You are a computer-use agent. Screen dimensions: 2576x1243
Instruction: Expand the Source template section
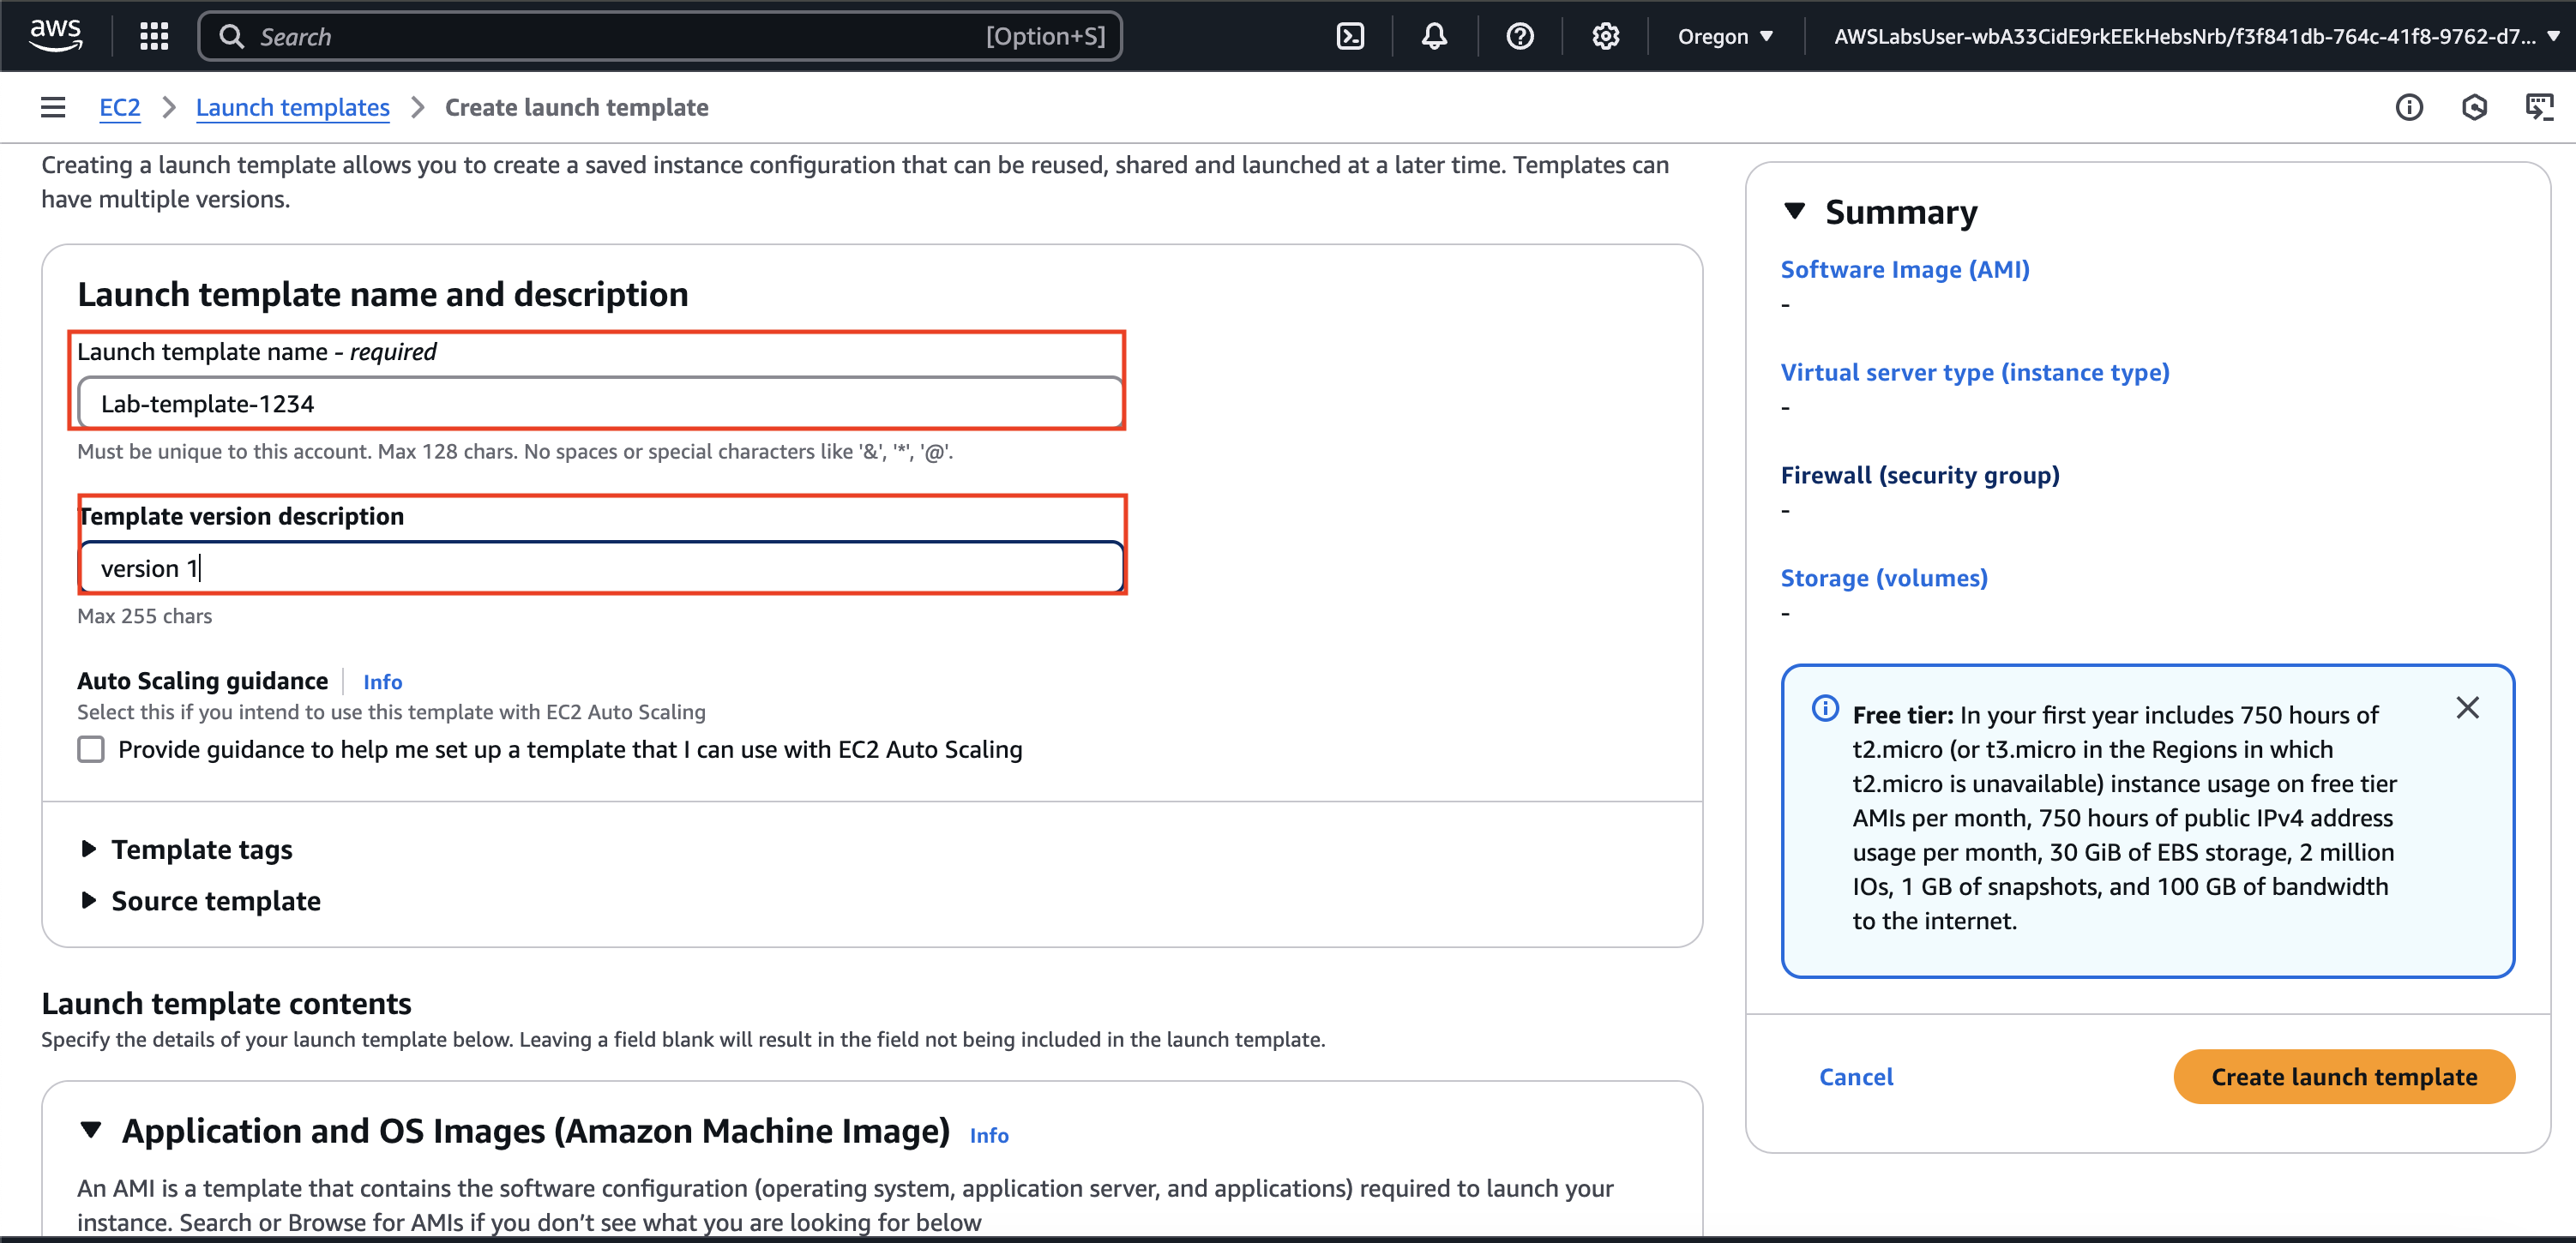coord(200,901)
